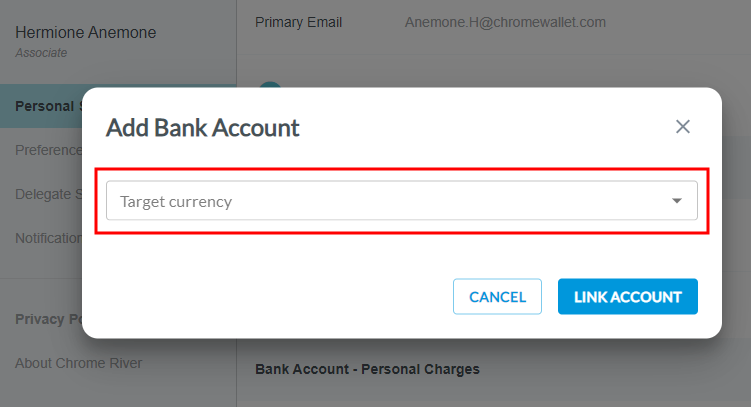Viewport: 751px width, 407px height.
Task: Click empty dialog area left of CANCEL
Action: [270, 297]
